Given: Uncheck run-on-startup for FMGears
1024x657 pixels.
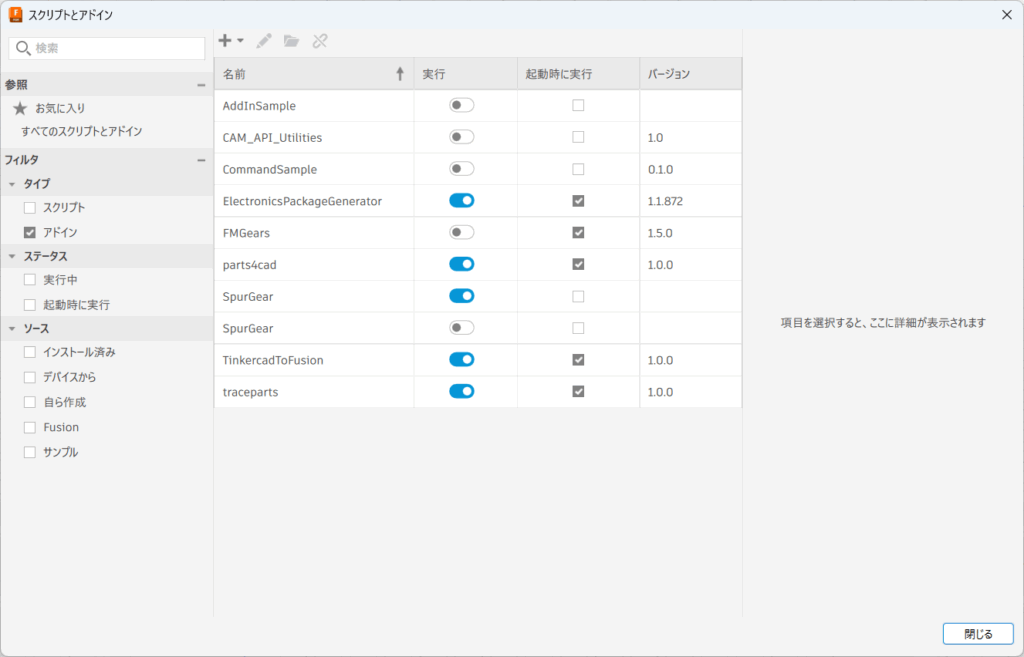Looking at the screenshot, I should (578, 232).
